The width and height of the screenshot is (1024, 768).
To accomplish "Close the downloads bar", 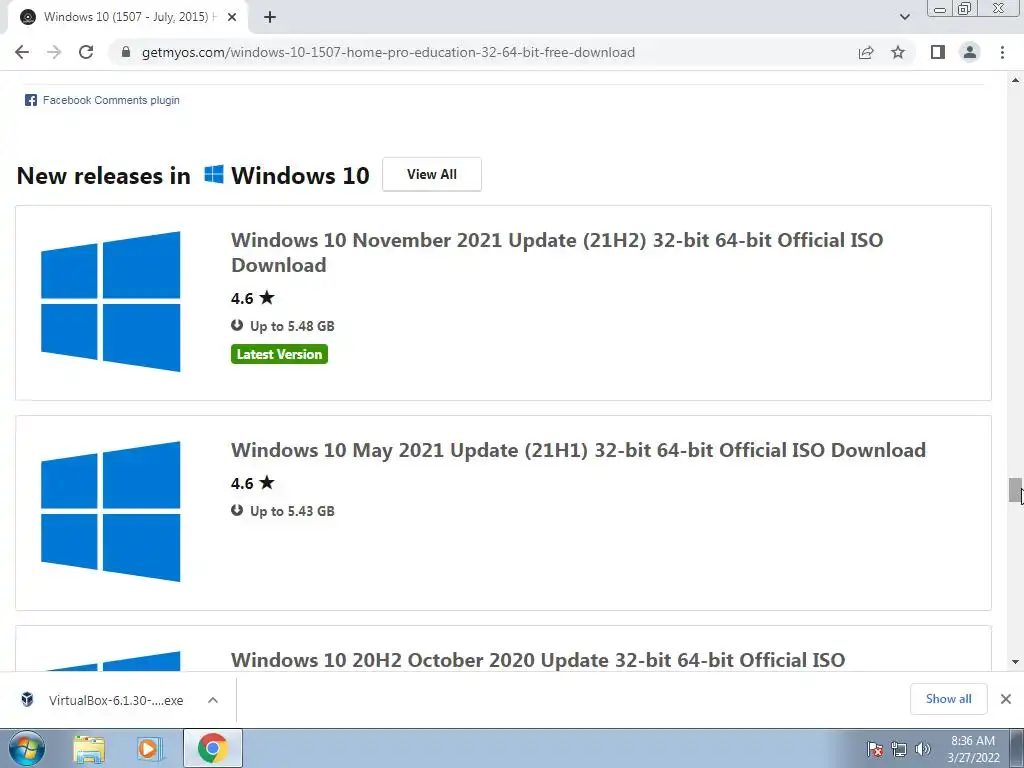I will [x=1006, y=699].
